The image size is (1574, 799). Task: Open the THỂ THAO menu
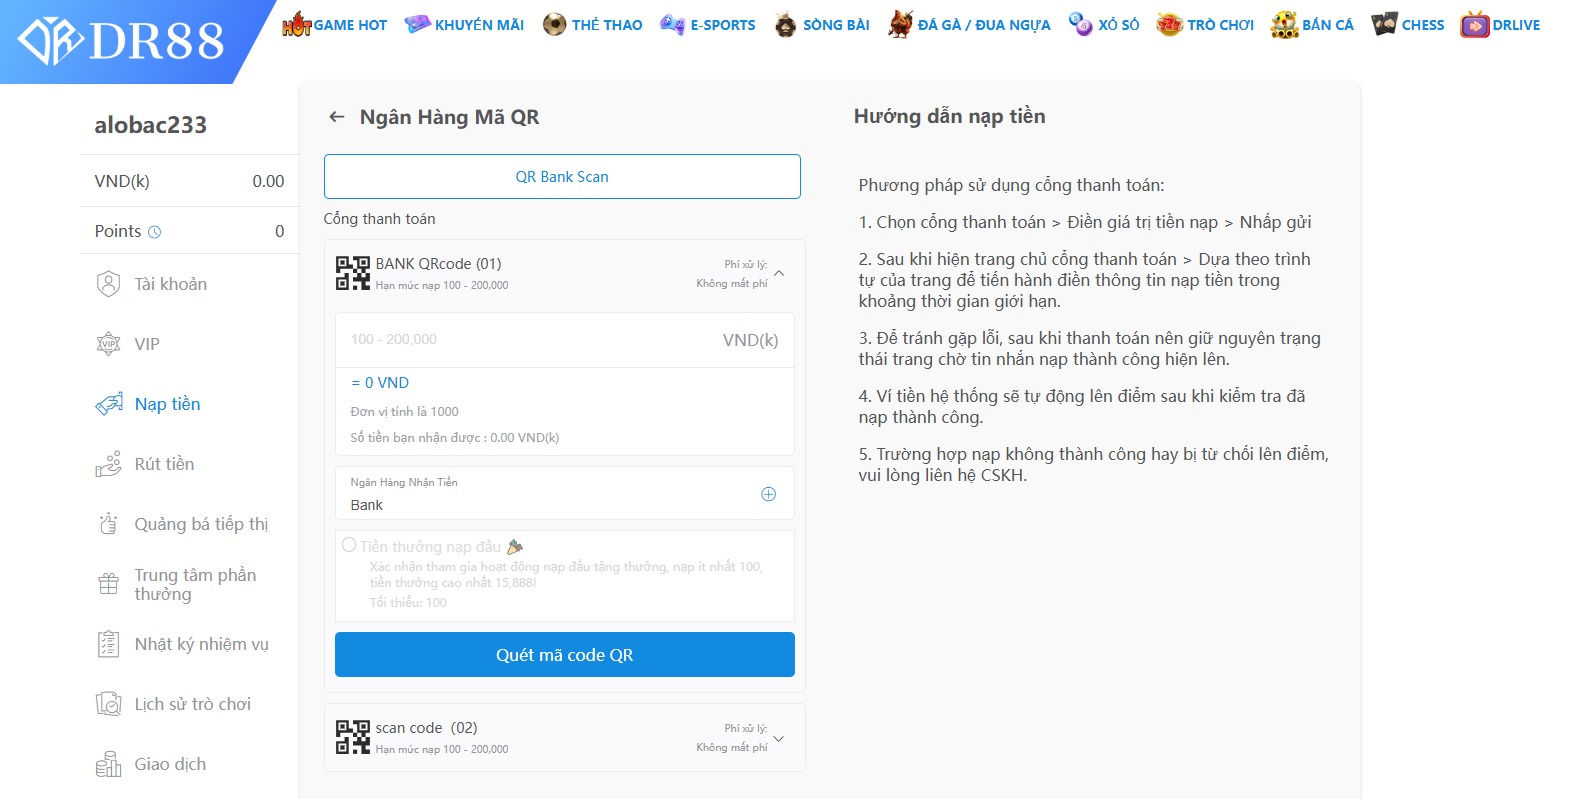coord(593,25)
